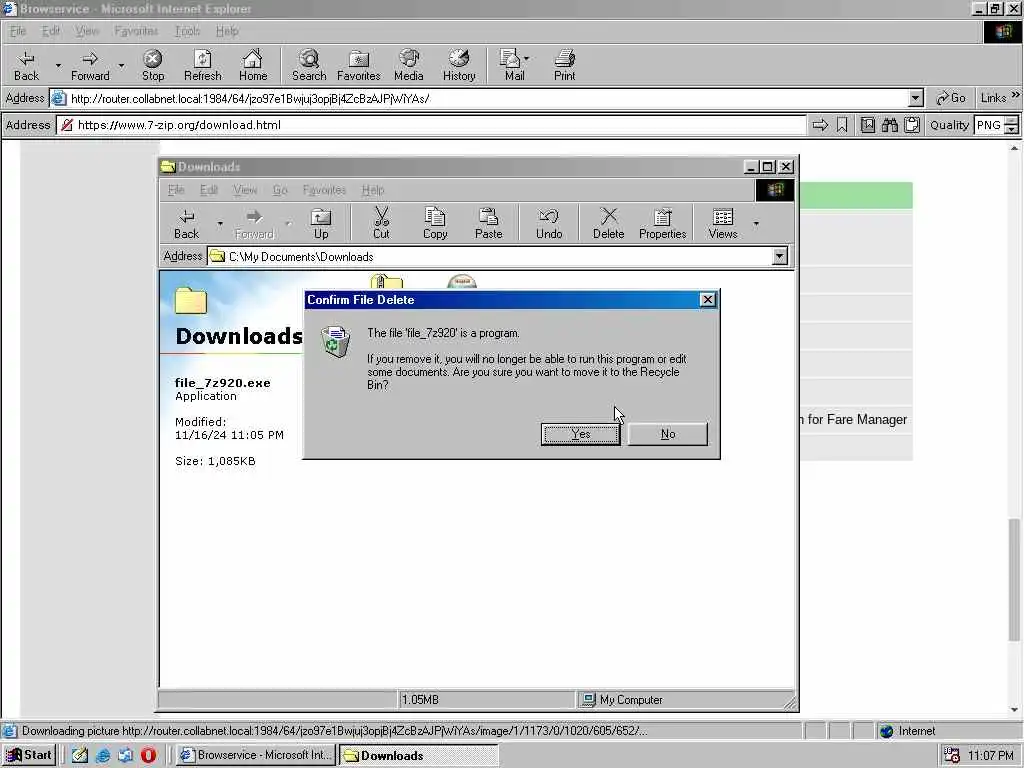Click the Stop icon in Internet Explorer
Screen dimensions: 1024x768
(153, 65)
